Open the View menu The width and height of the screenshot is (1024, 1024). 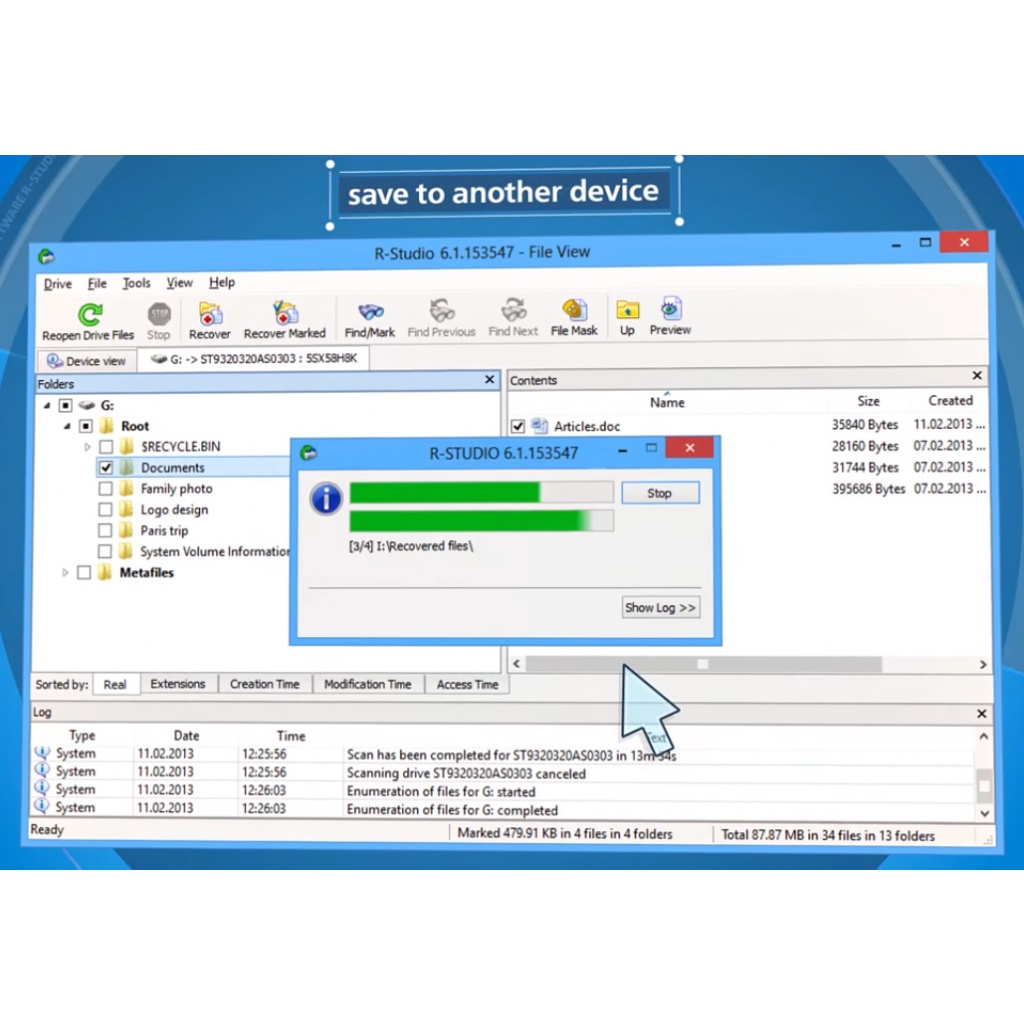[x=180, y=282]
